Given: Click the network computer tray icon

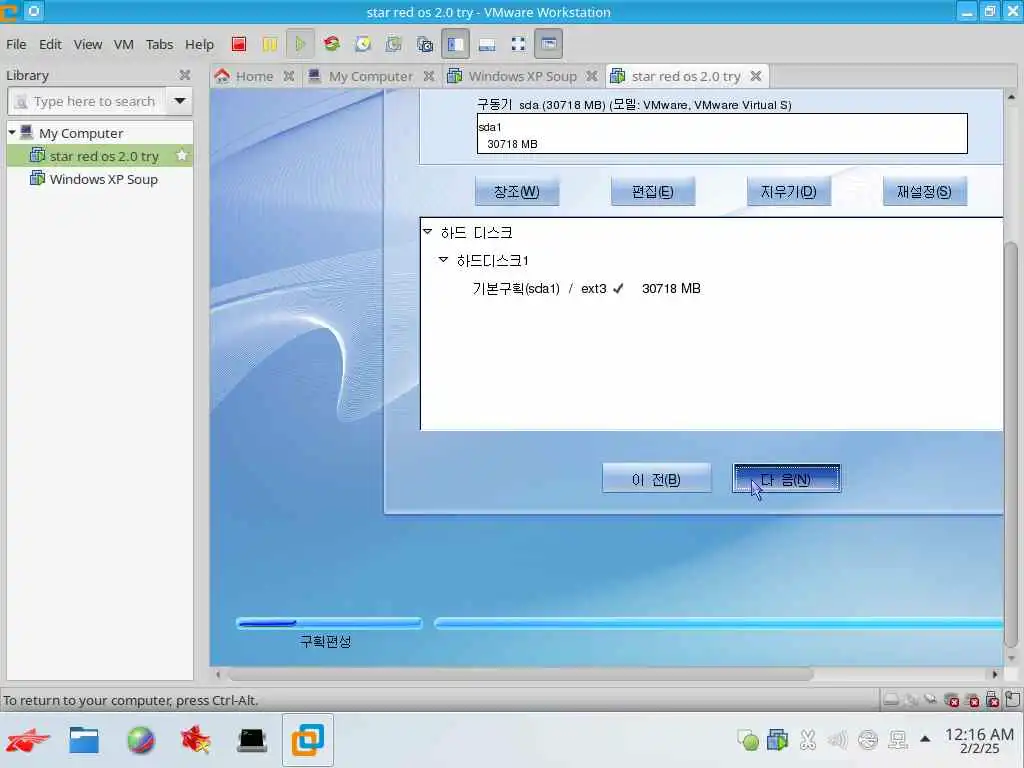Looking at the screenshot, I should (898, 739).
